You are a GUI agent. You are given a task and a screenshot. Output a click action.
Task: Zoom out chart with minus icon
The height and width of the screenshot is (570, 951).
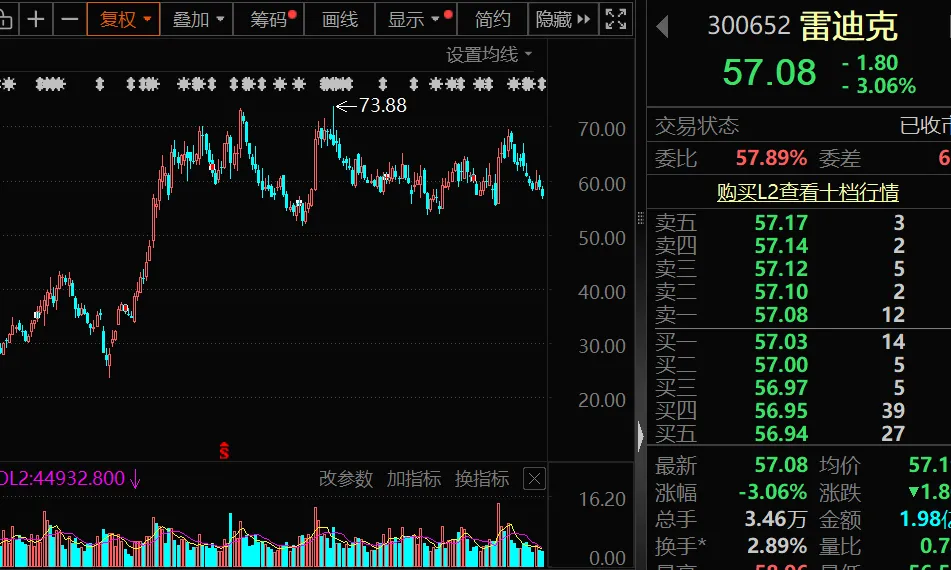[69, 19]
